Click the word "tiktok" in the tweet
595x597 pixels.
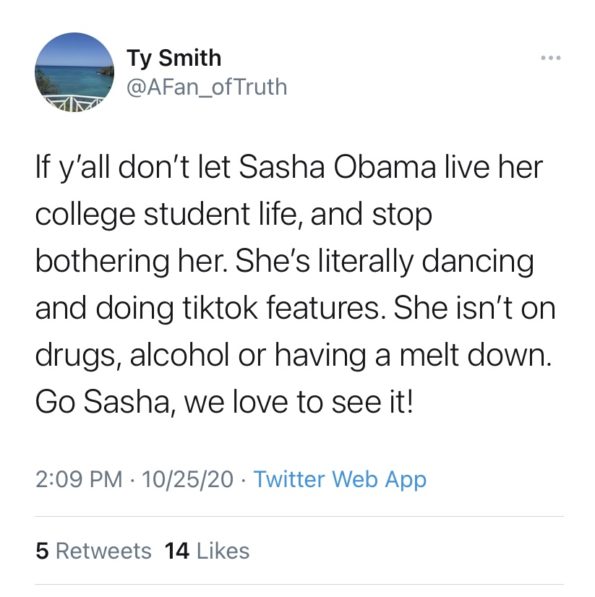[x=220, y=308]
